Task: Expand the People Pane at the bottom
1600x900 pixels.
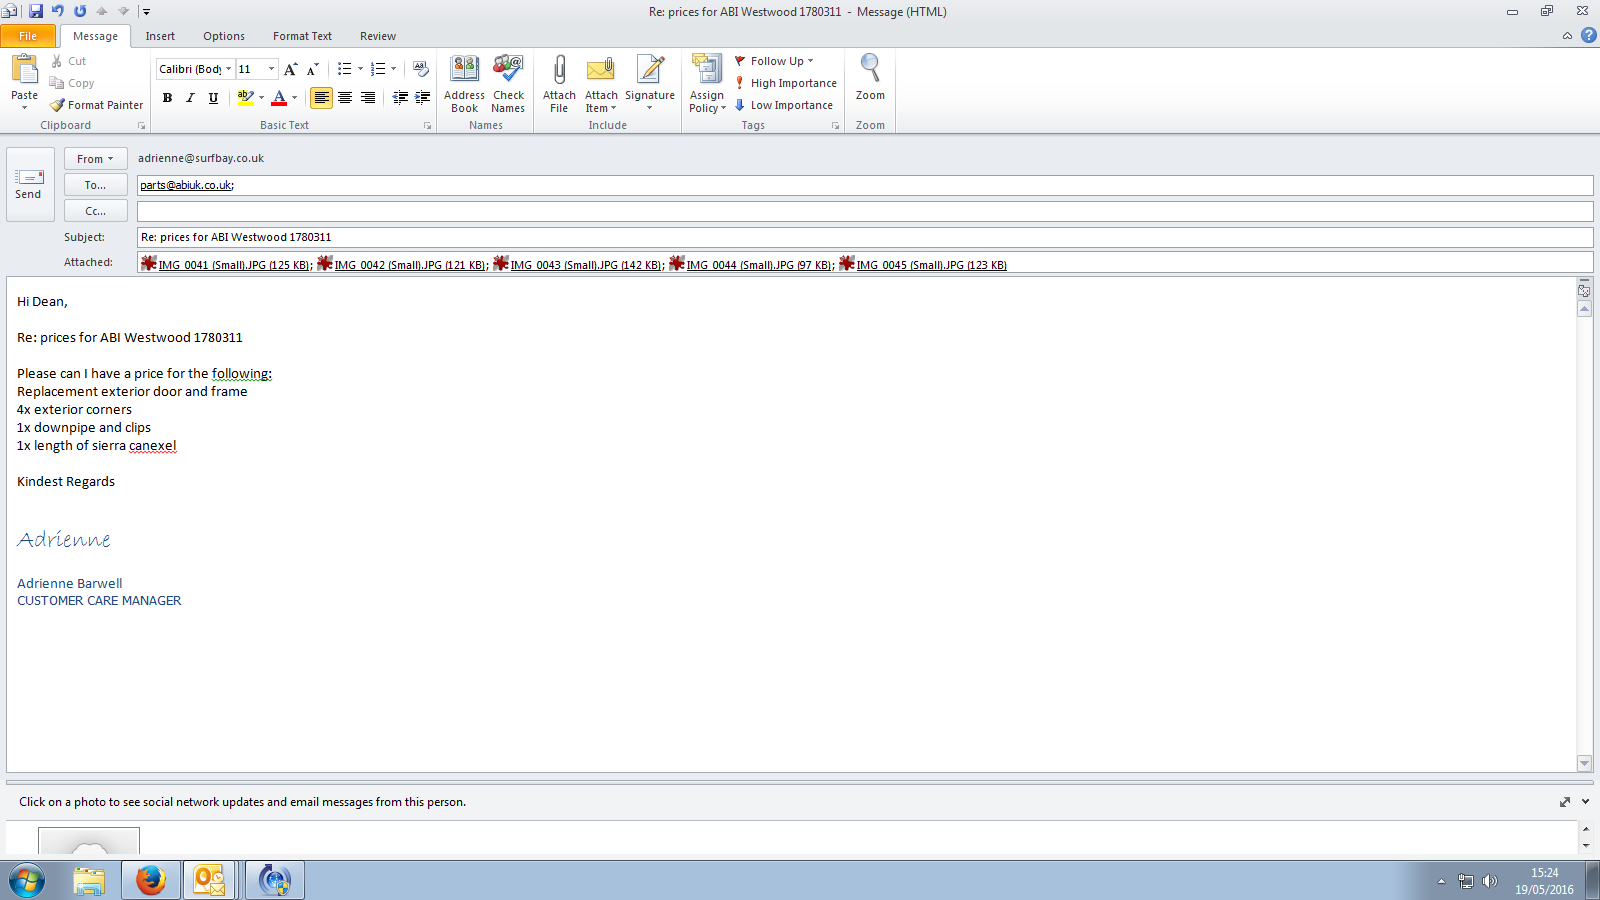Action: coord(1585,802)
